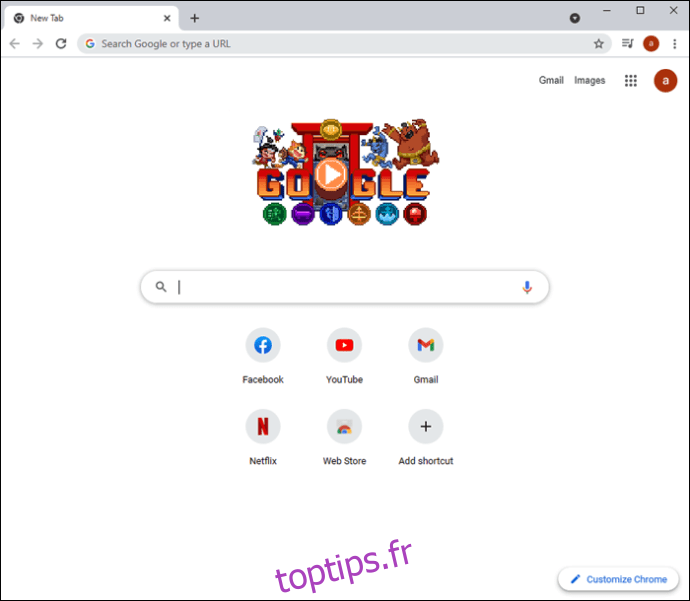690x601 pixels.
Task: Open the Gmail shortcut tile
Action: coord(426,356)
